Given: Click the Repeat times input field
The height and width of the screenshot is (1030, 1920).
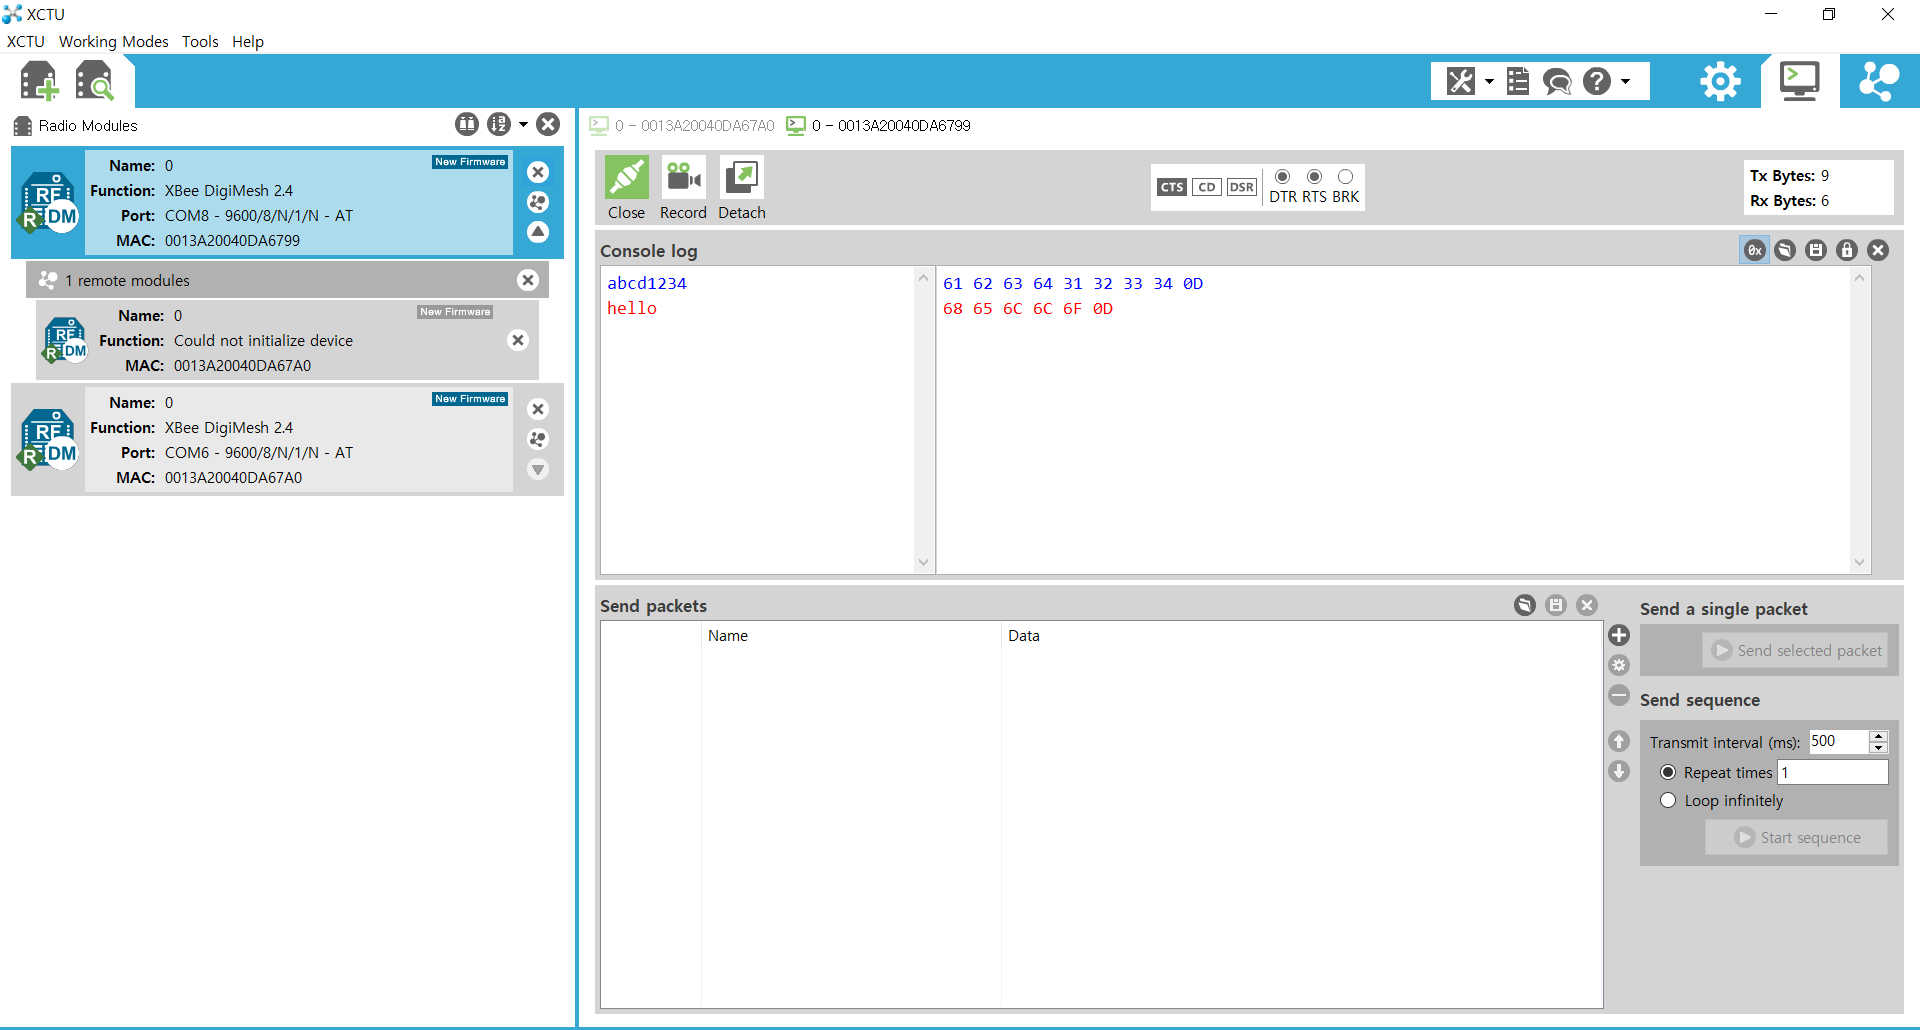Looking at the screenshot, I should [x=1832, y=772].
